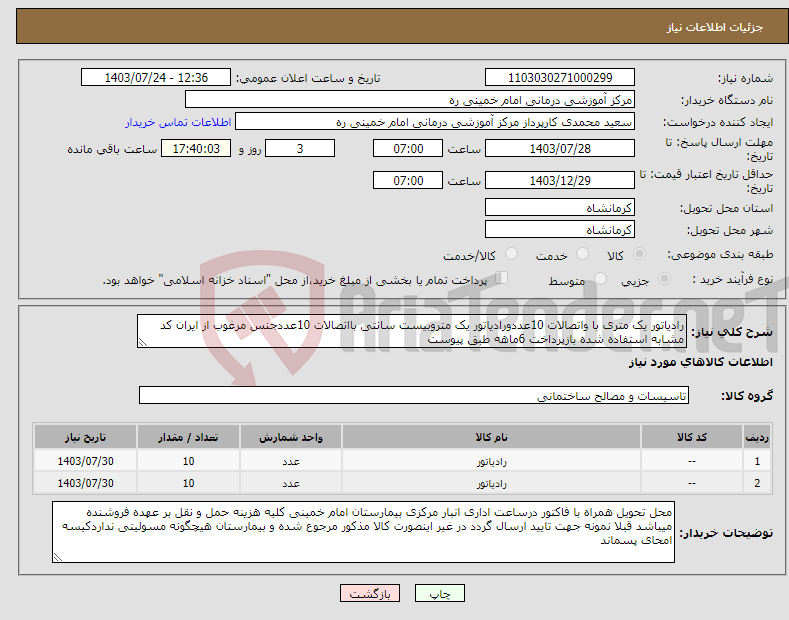The image size is (789, 620).
Task: Click the نام کالا column header
Action: (x=491, y=437)
